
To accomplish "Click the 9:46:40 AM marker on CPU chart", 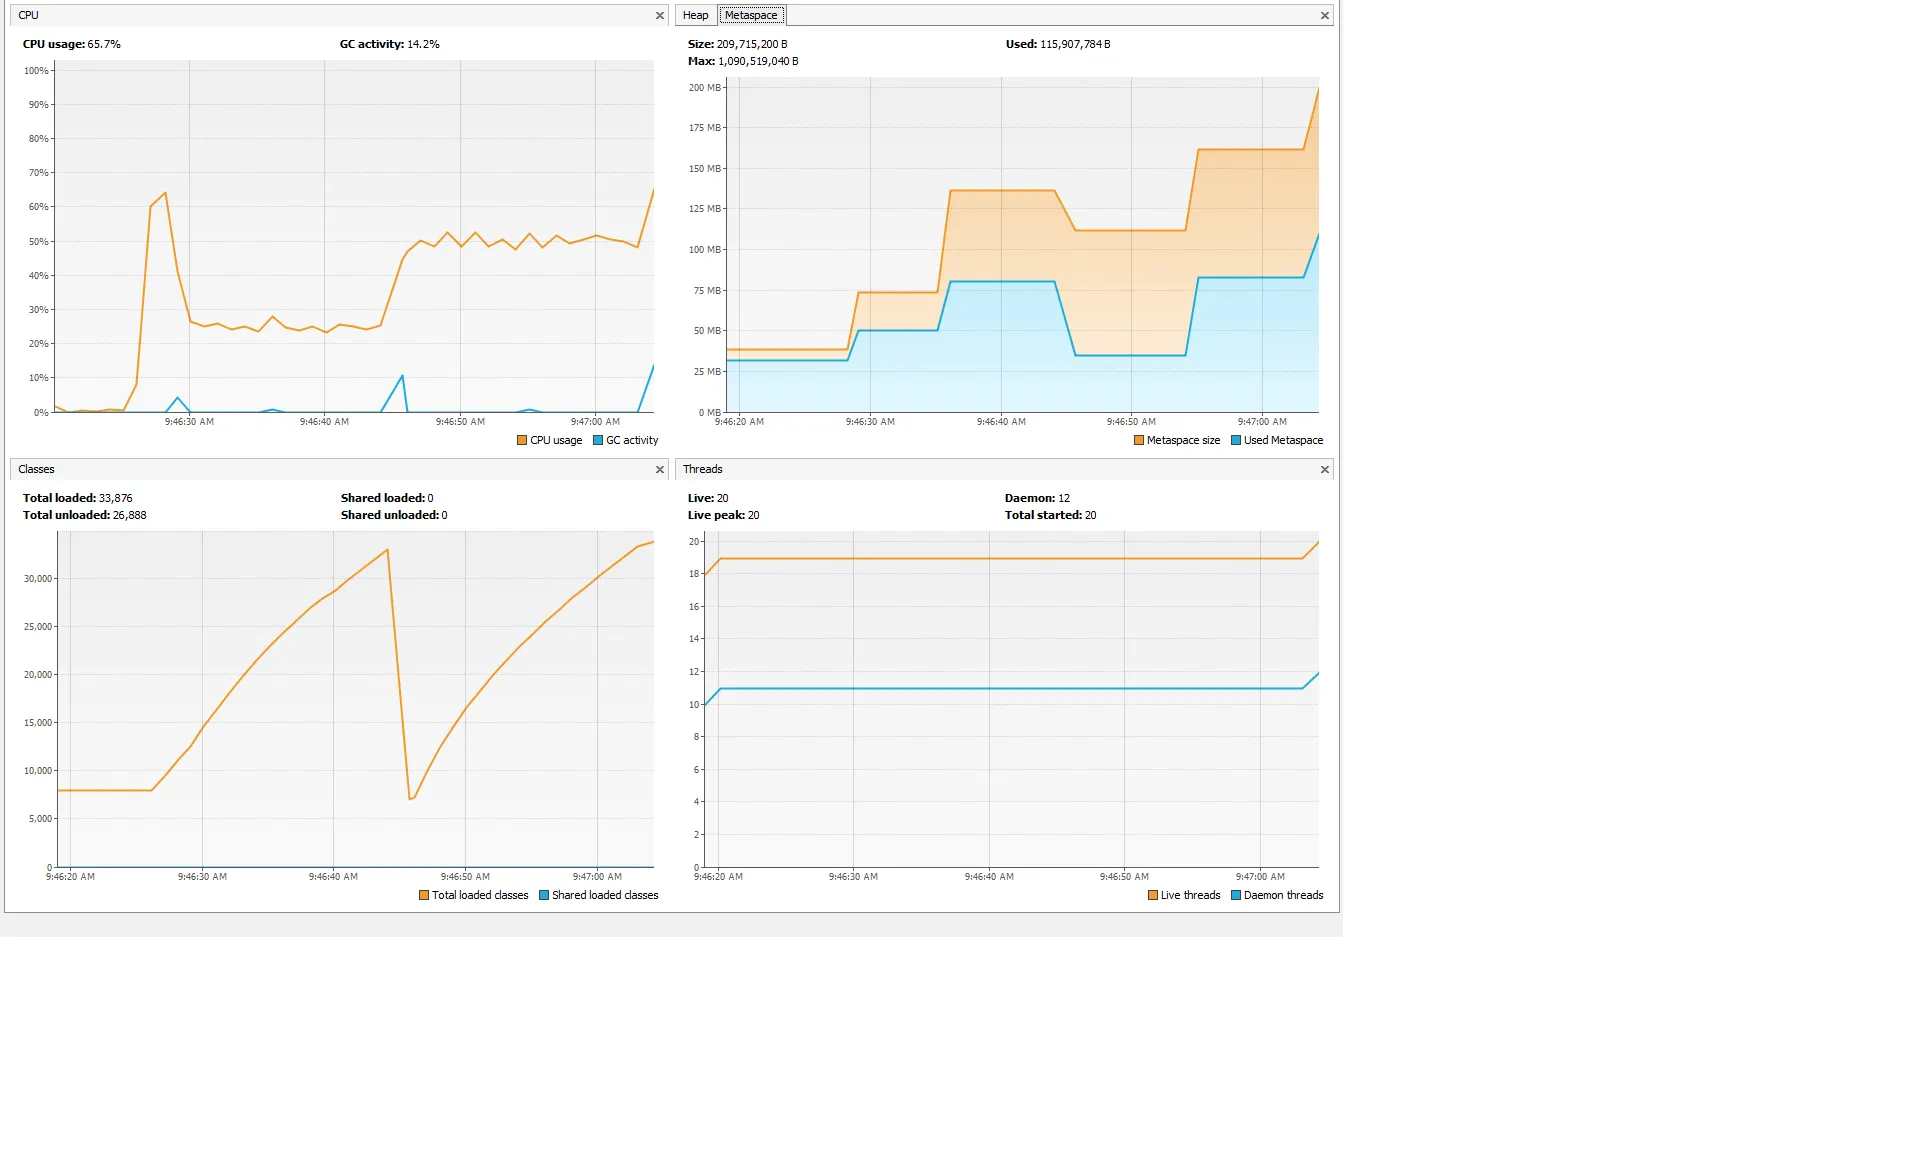I will [x=324, y=422].
